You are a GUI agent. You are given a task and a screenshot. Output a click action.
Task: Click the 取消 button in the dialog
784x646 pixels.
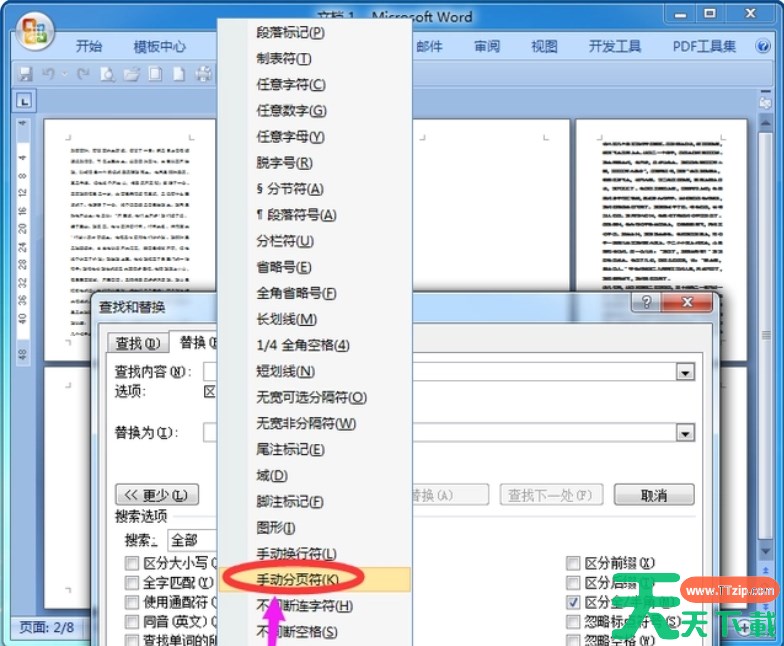(654, 495)
